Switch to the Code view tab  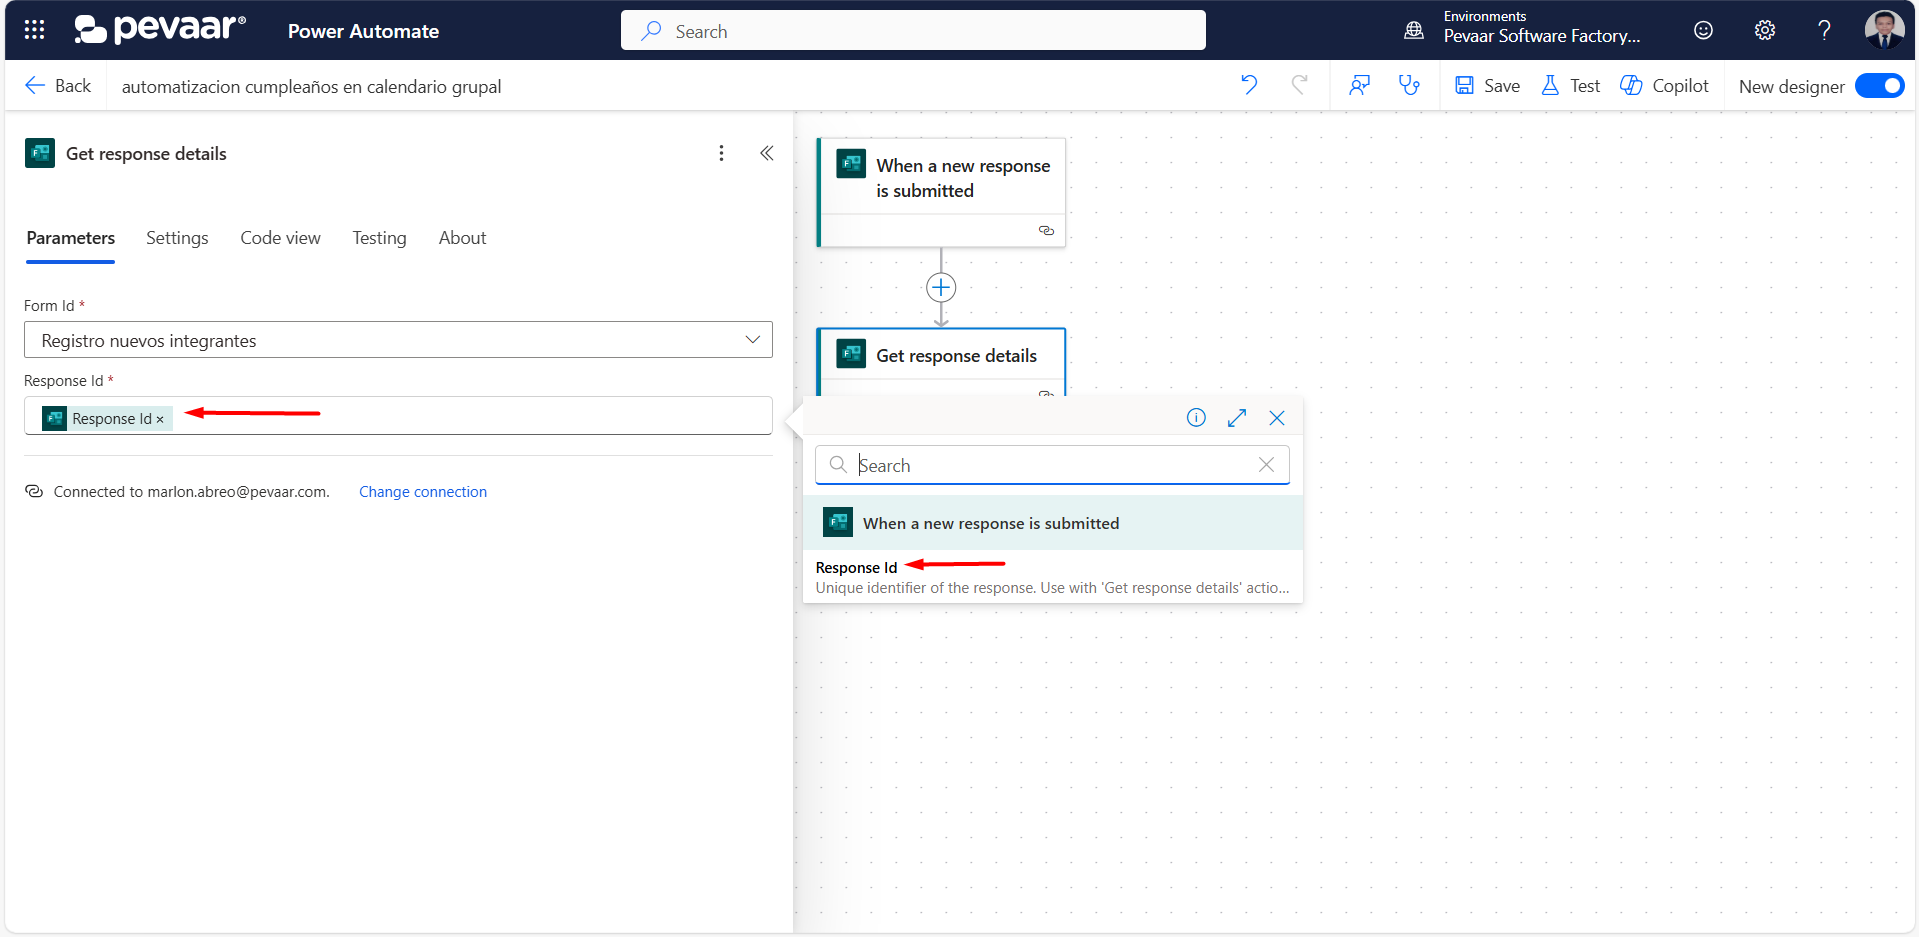point(280,238)
